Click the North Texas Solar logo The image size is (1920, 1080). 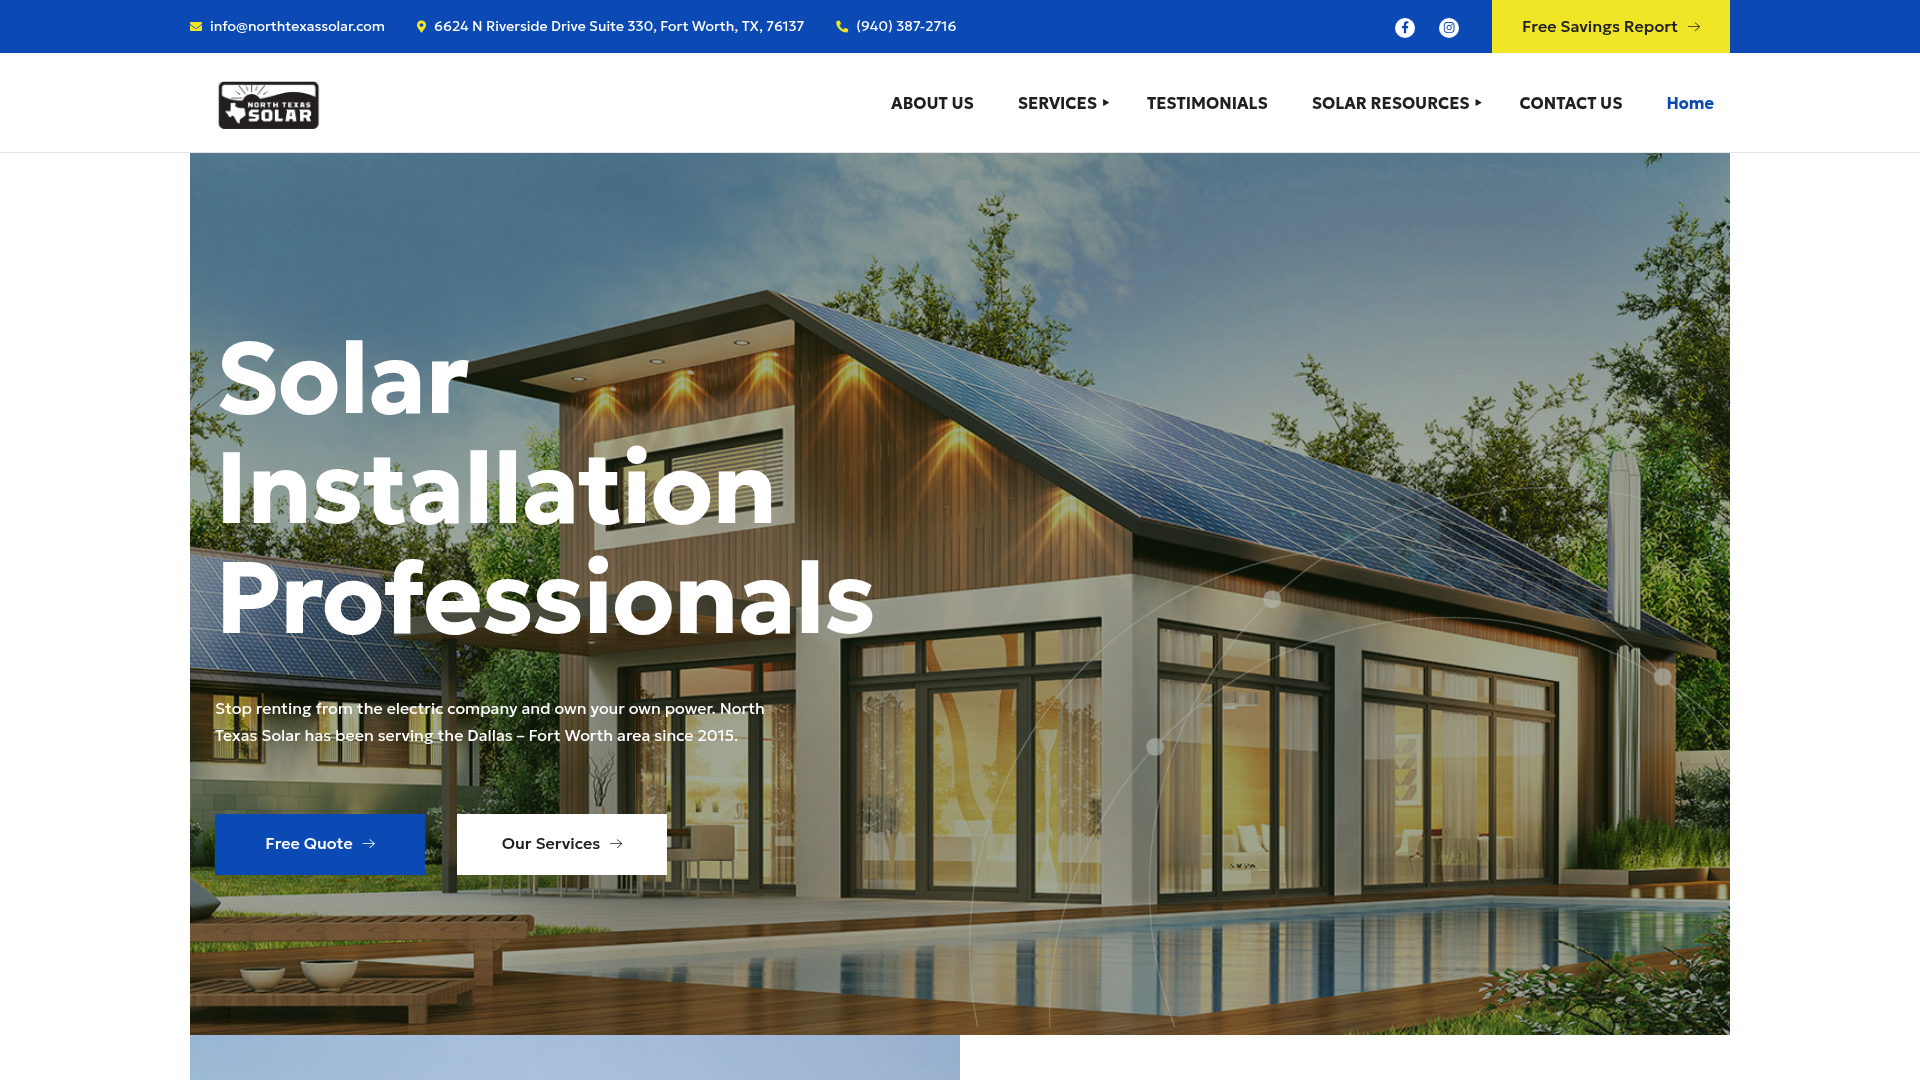coord(268,104)
